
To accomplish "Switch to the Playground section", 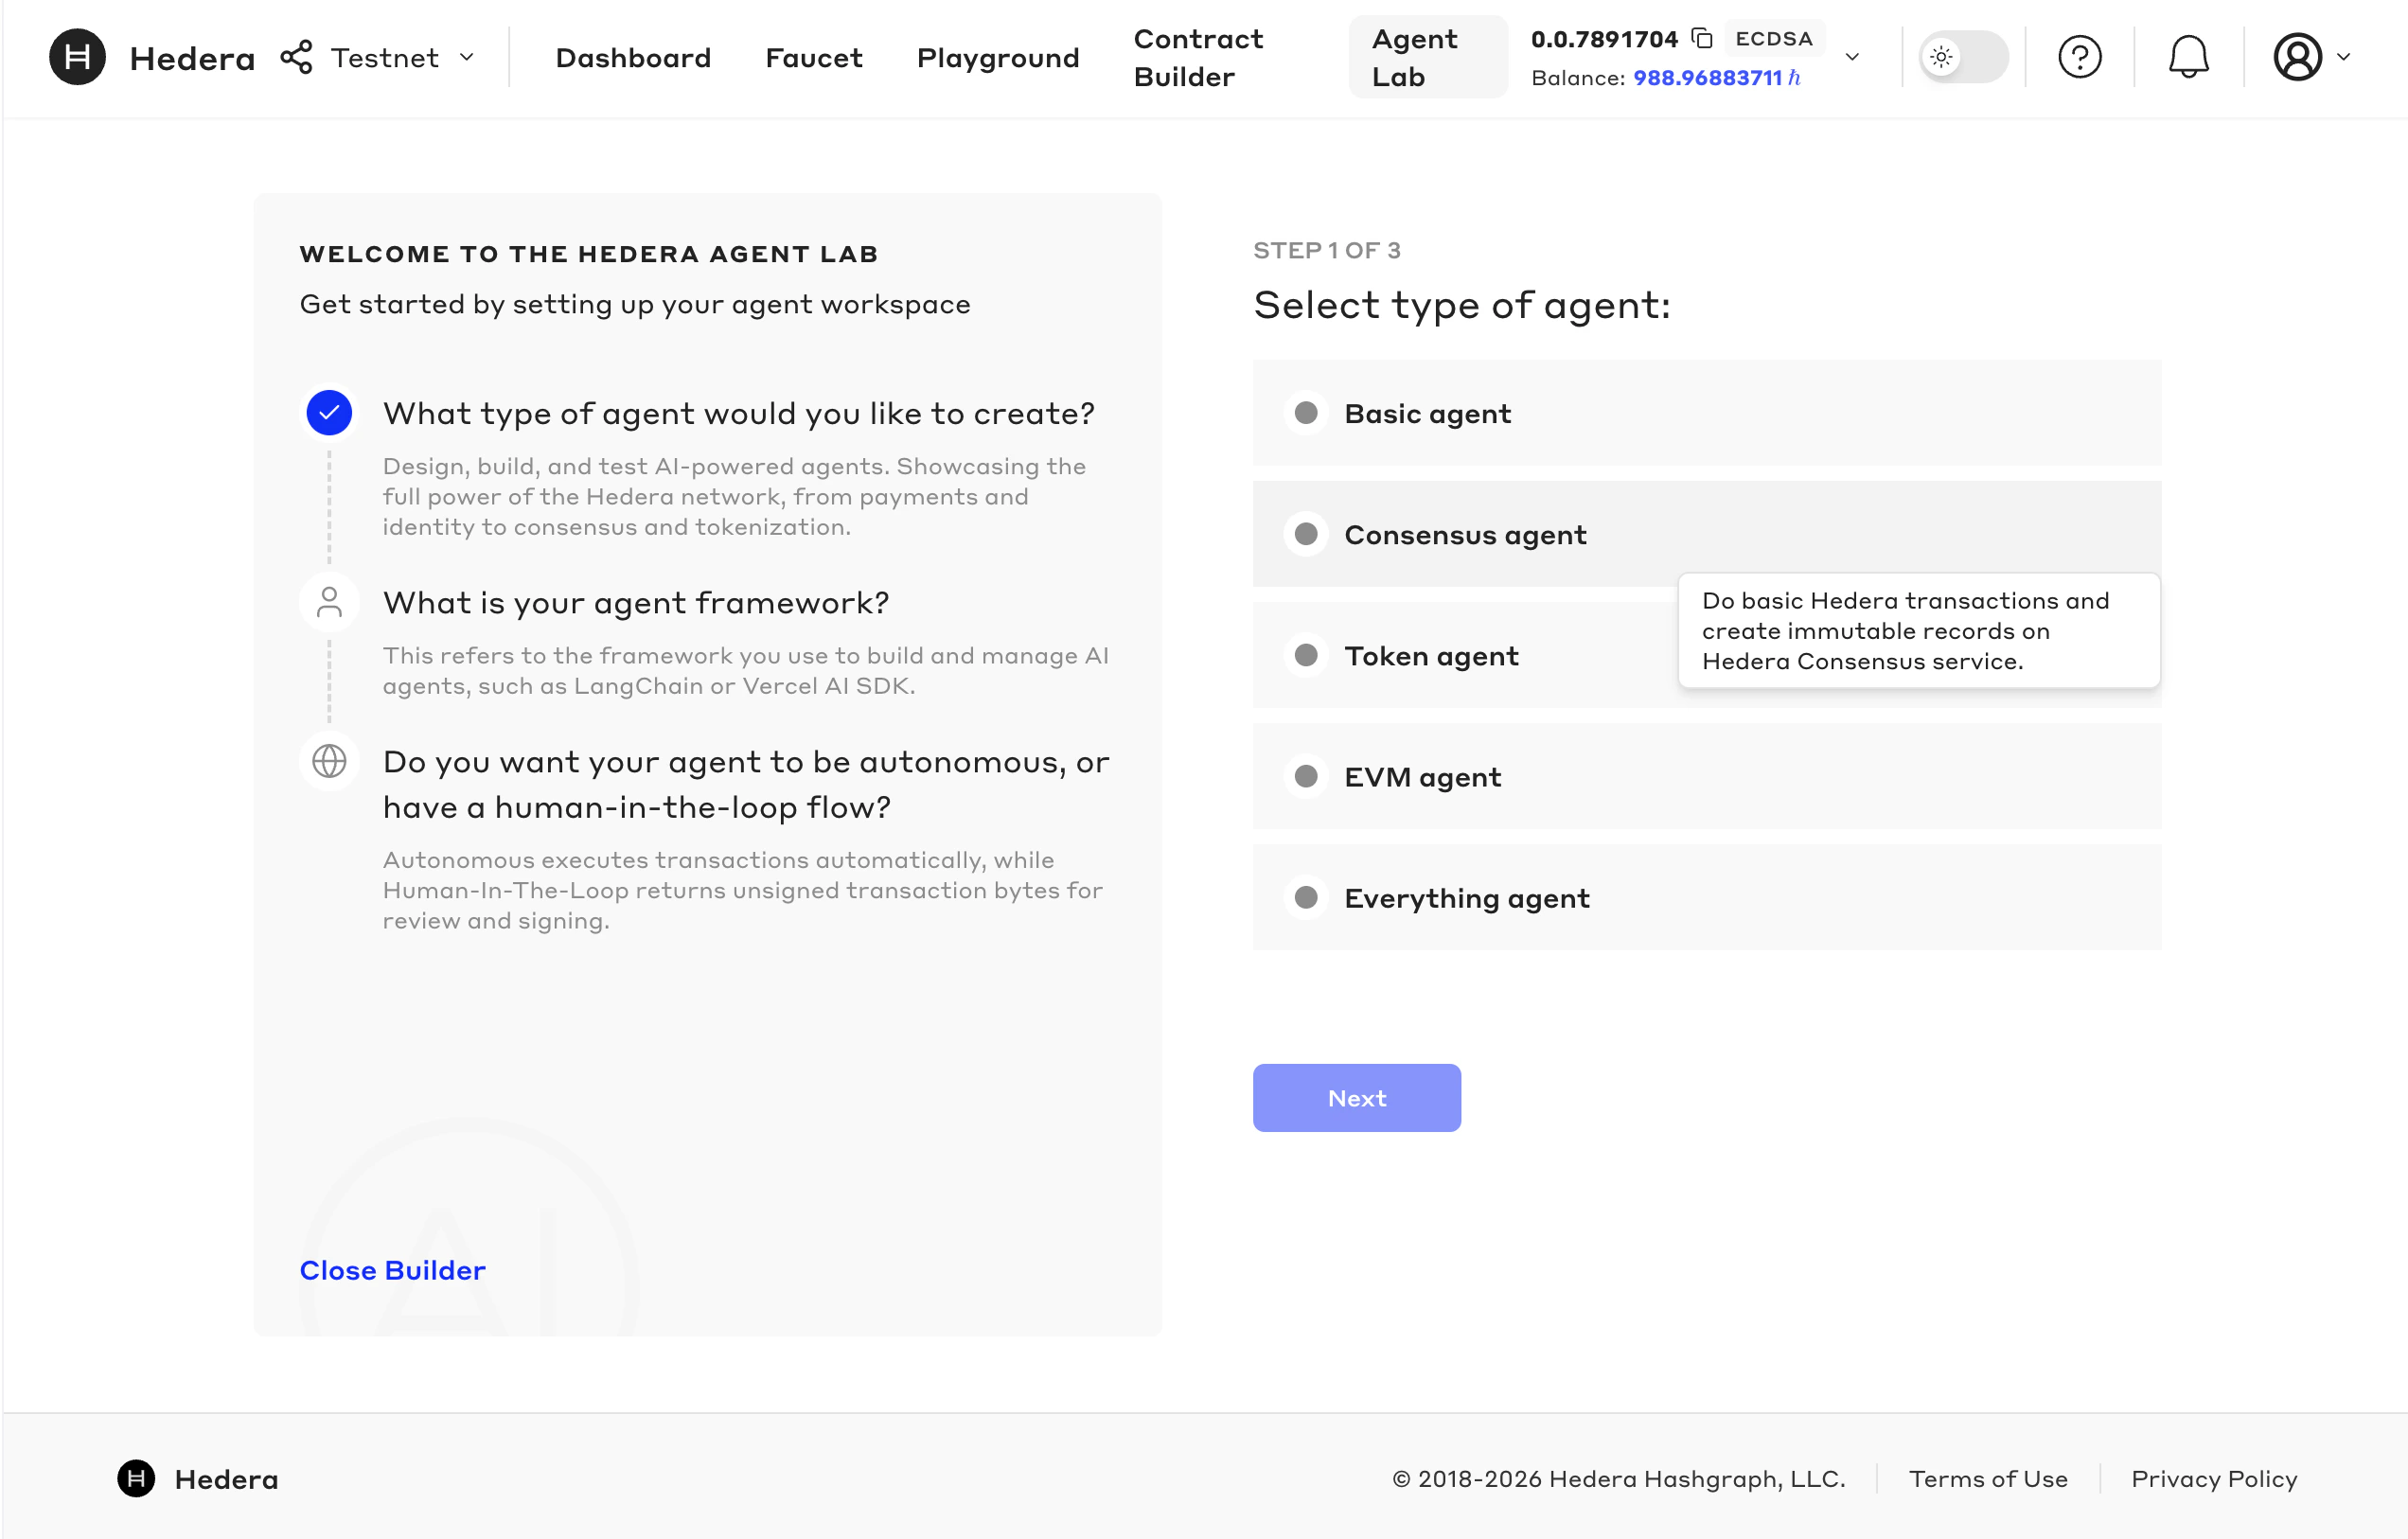I will pyautogui.click(x=997, y=57).
